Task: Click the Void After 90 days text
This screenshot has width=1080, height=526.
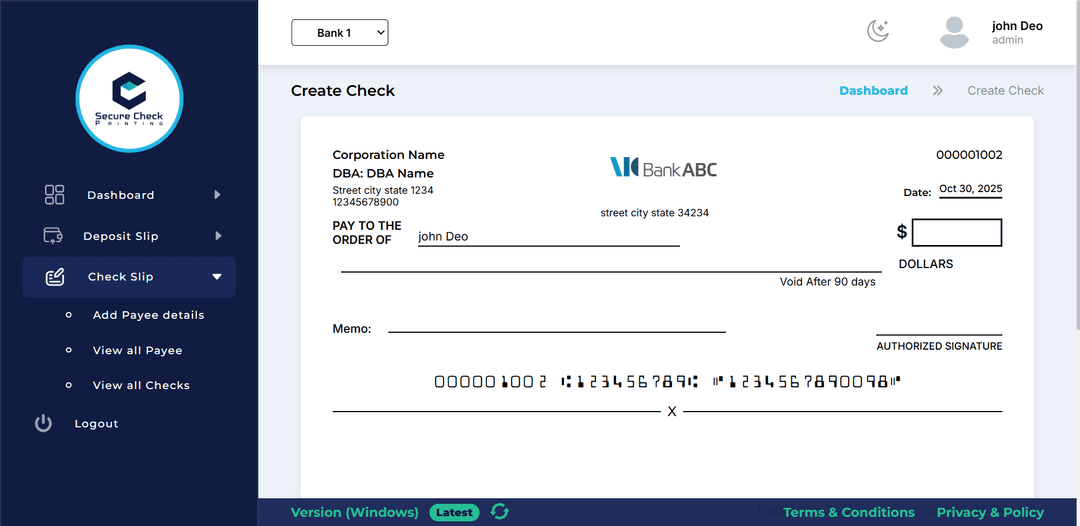Action: pyautogui.click(x=827, y=282)
